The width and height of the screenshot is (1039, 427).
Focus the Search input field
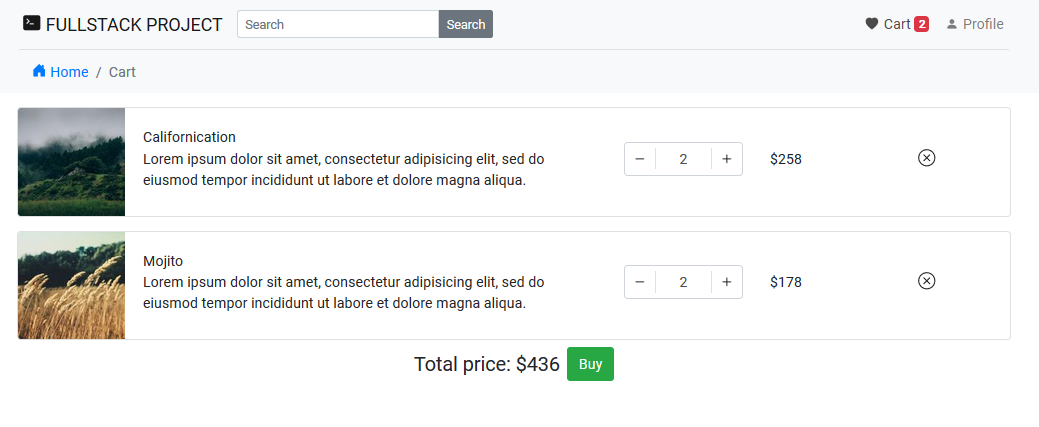pos(338,24)
